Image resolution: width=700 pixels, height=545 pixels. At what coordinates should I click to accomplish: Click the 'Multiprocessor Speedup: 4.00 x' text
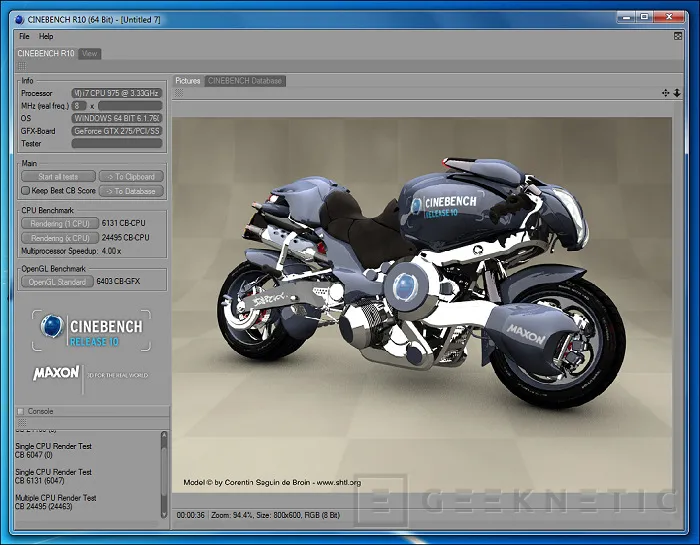coord(71,251)
